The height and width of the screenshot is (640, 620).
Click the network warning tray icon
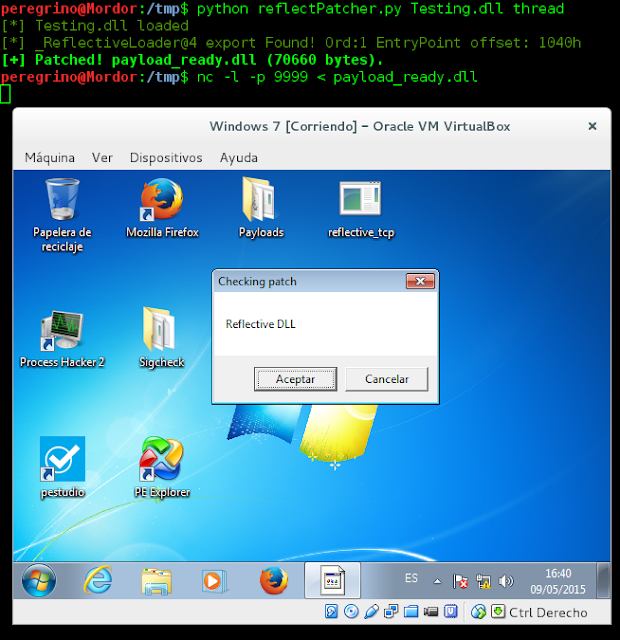pyautogui.click(x=483, y=581)
